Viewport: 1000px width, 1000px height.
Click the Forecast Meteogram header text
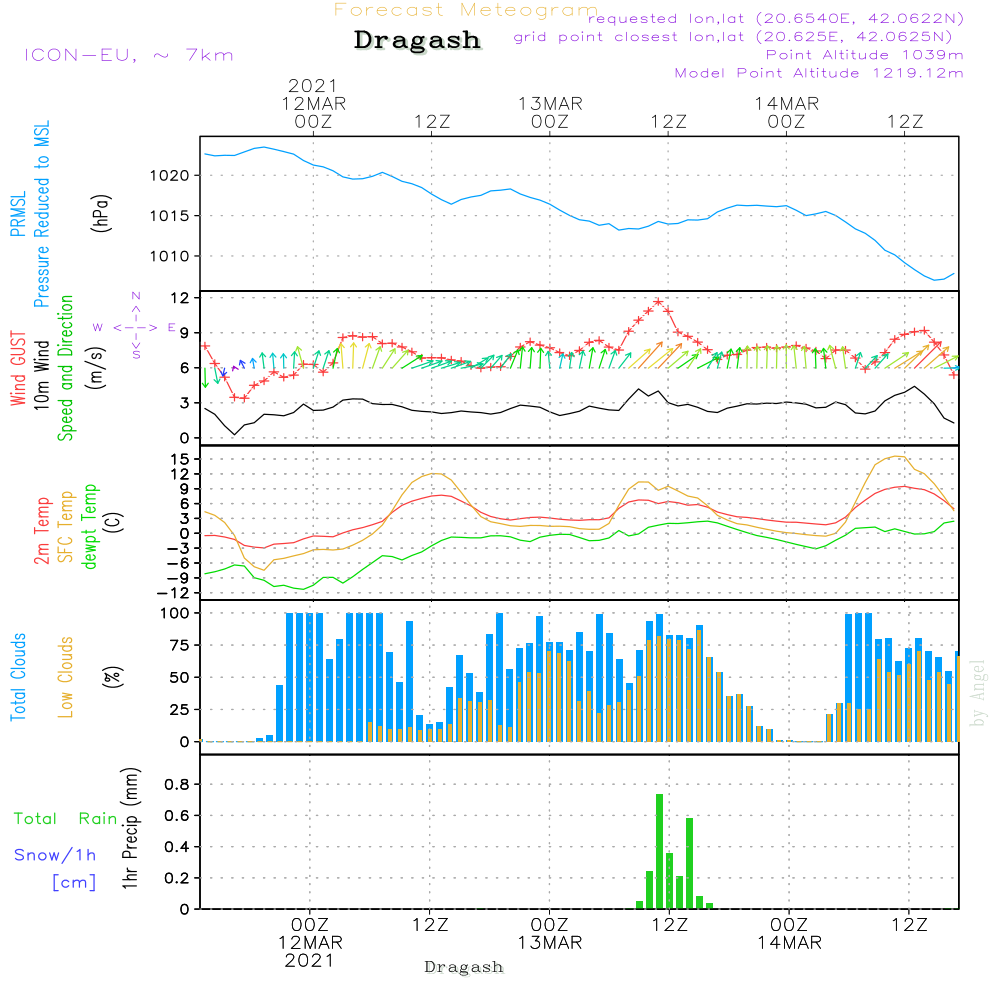click(x=466, y=10)
